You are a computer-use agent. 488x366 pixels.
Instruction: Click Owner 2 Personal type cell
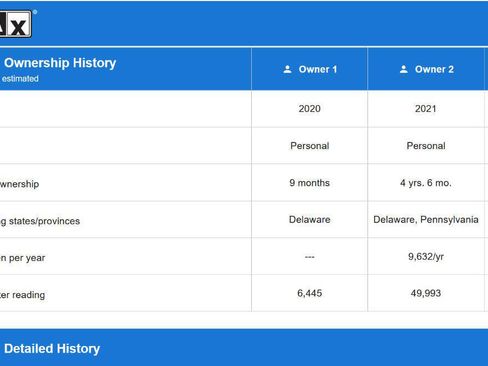426,146
